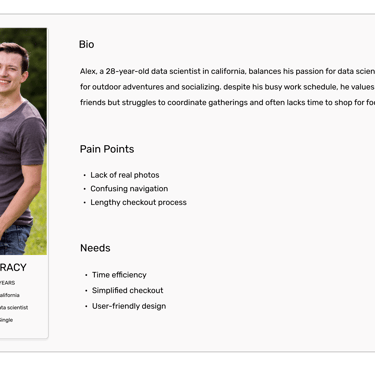Select the Bio heading
The image size is (375, 366).
point(87,44)
